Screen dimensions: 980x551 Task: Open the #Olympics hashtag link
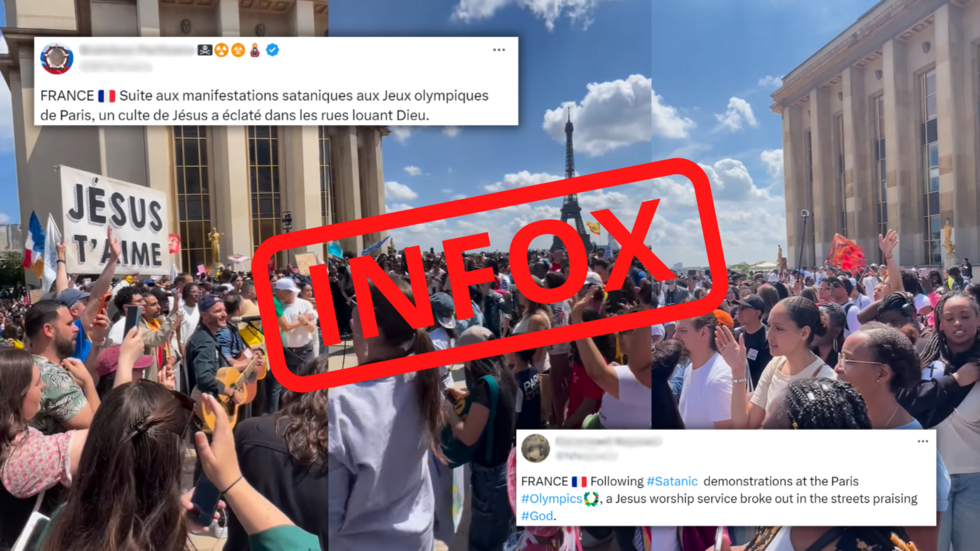coord(552,499)
